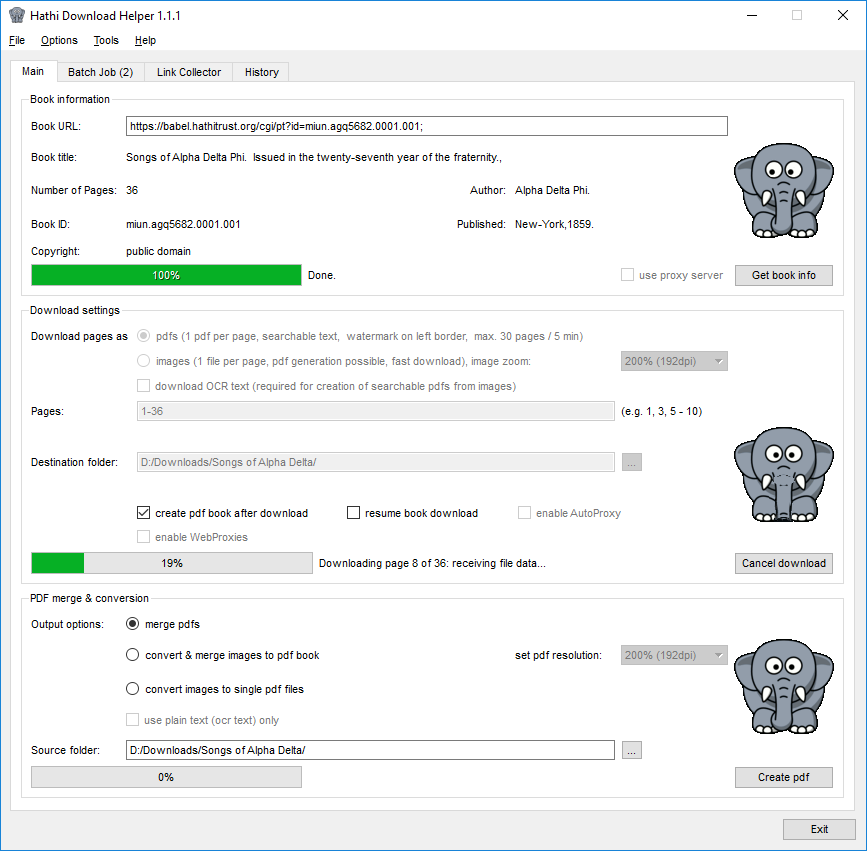Click the Published value New-York,1859.

(554, 224)
